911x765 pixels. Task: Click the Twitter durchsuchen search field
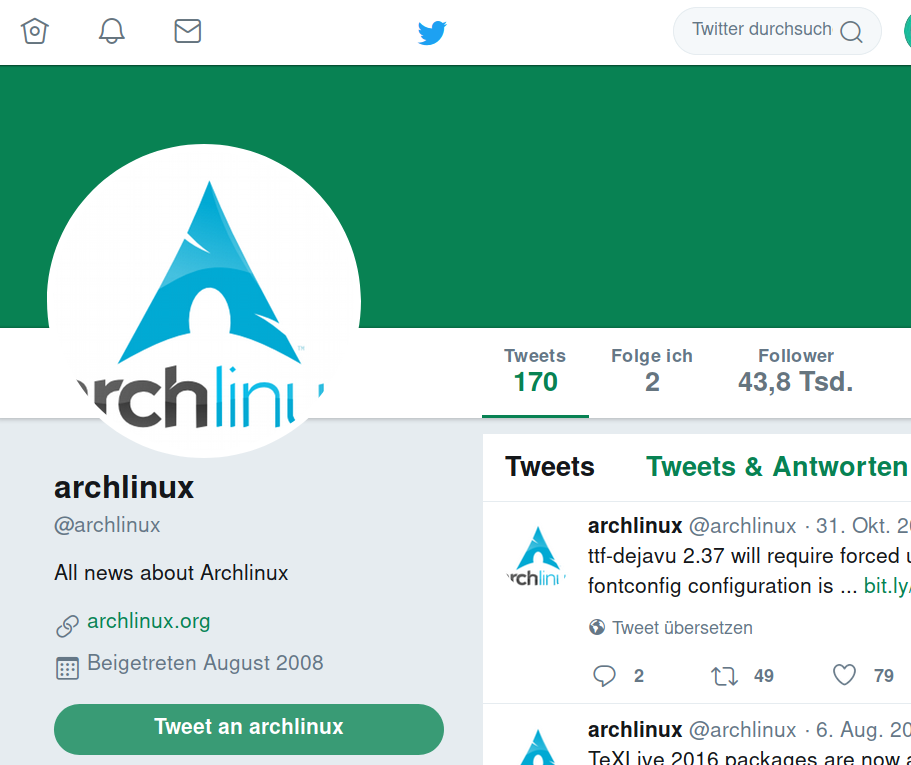tap(777, 31)
